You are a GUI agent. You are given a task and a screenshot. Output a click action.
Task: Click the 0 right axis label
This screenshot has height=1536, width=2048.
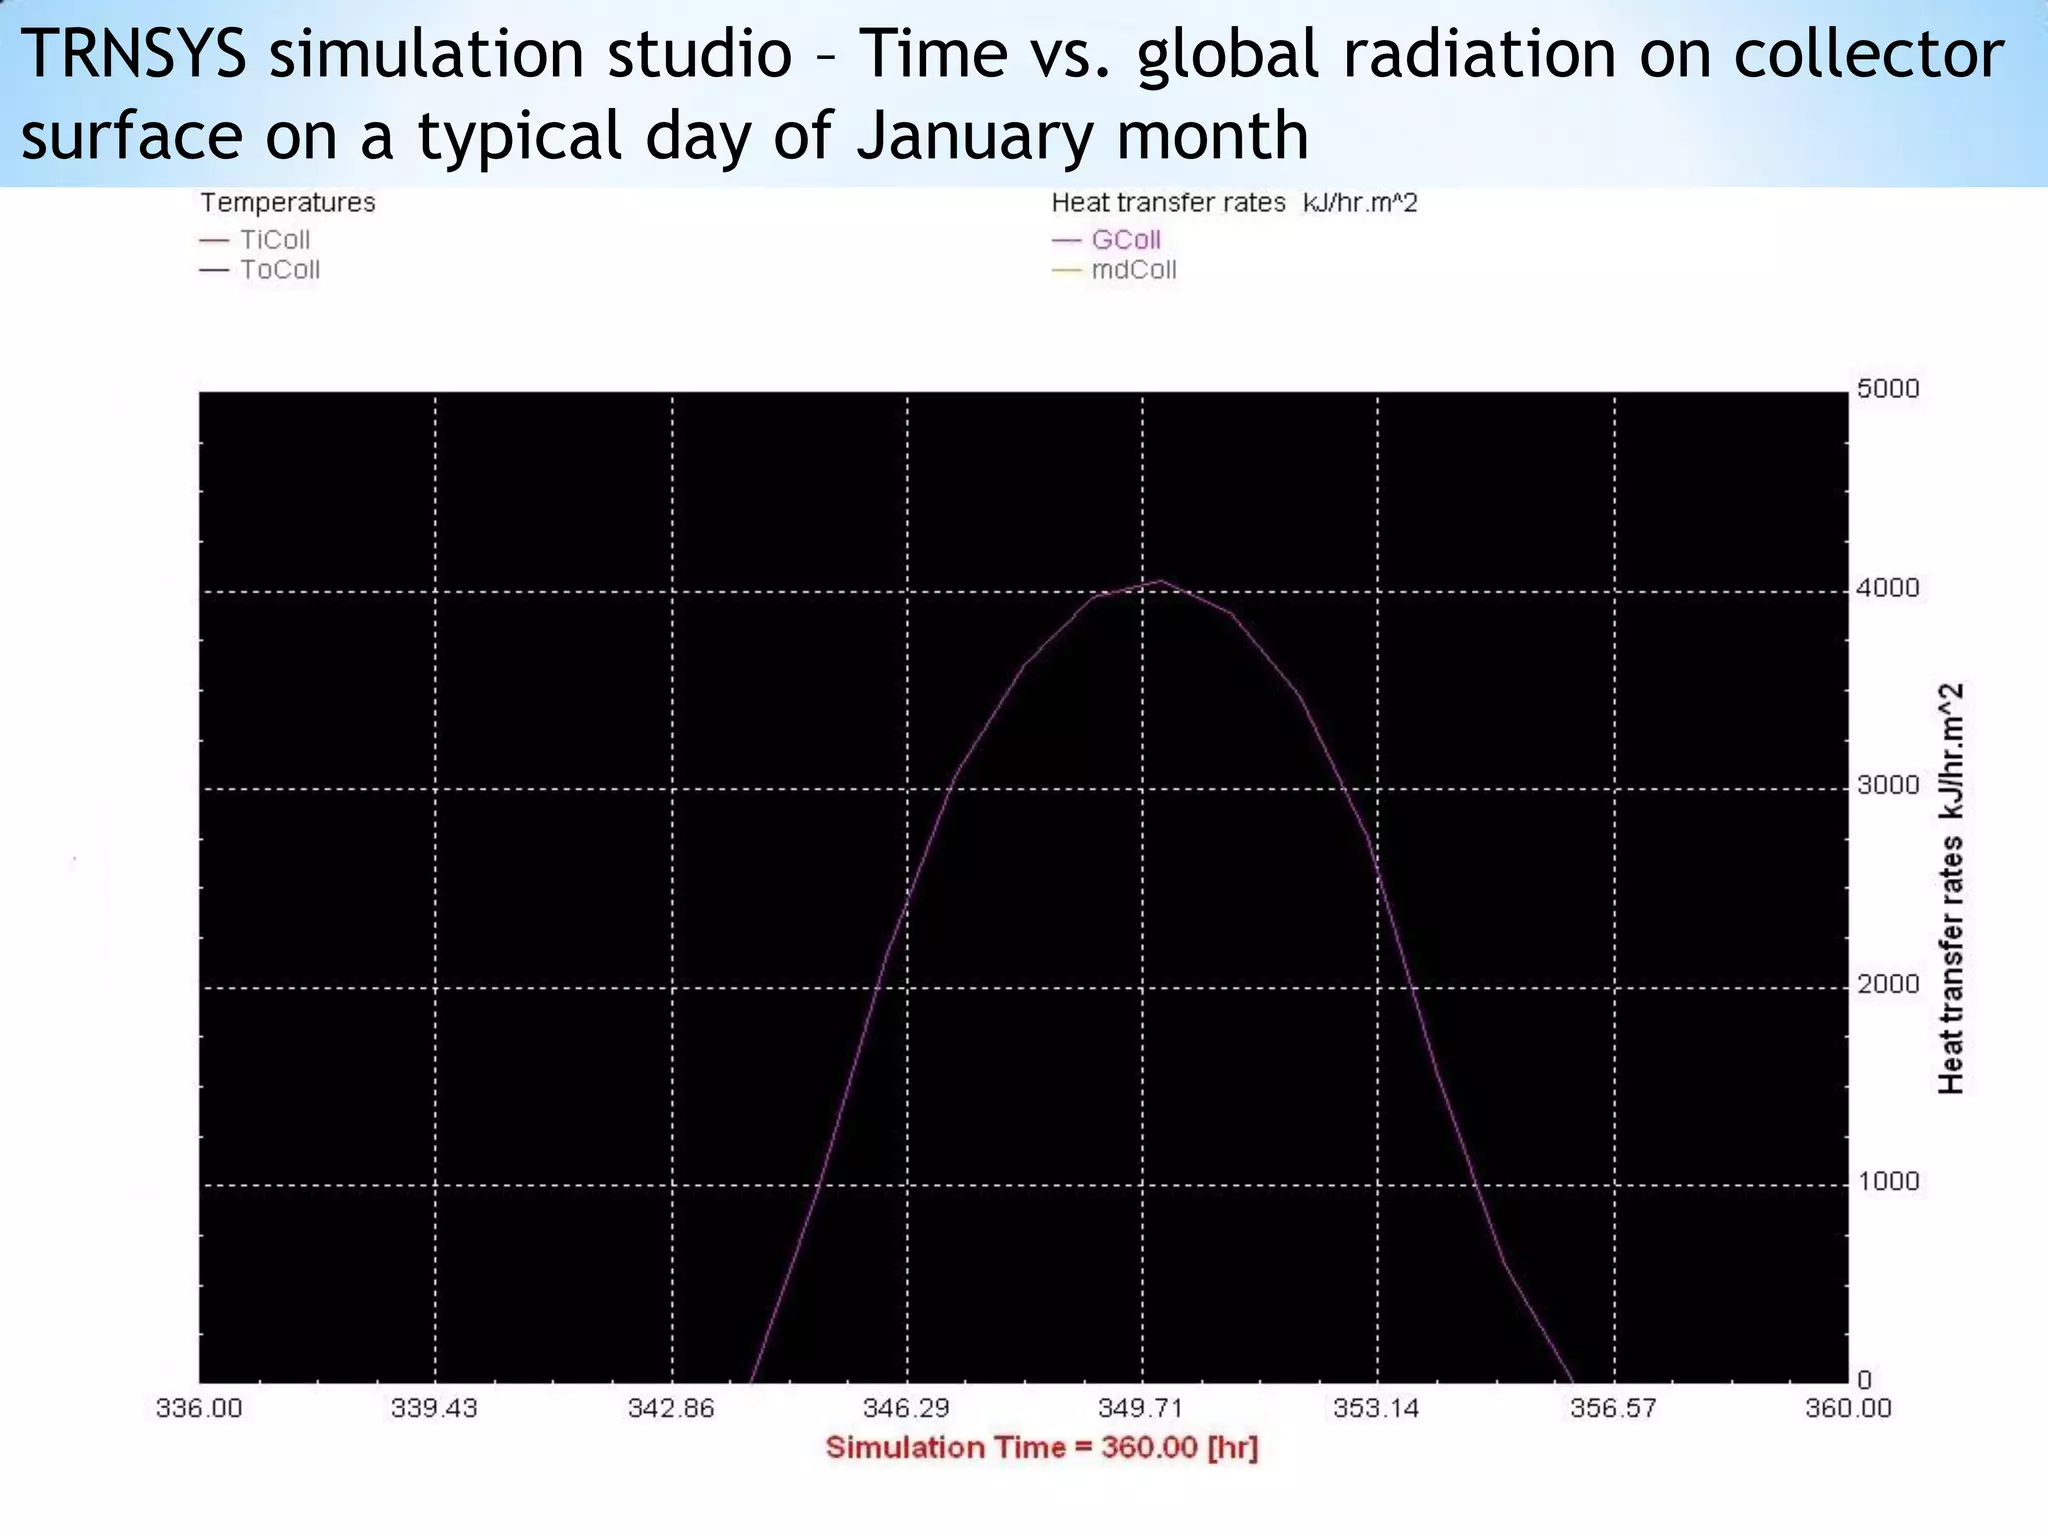click(1864, 1380)
